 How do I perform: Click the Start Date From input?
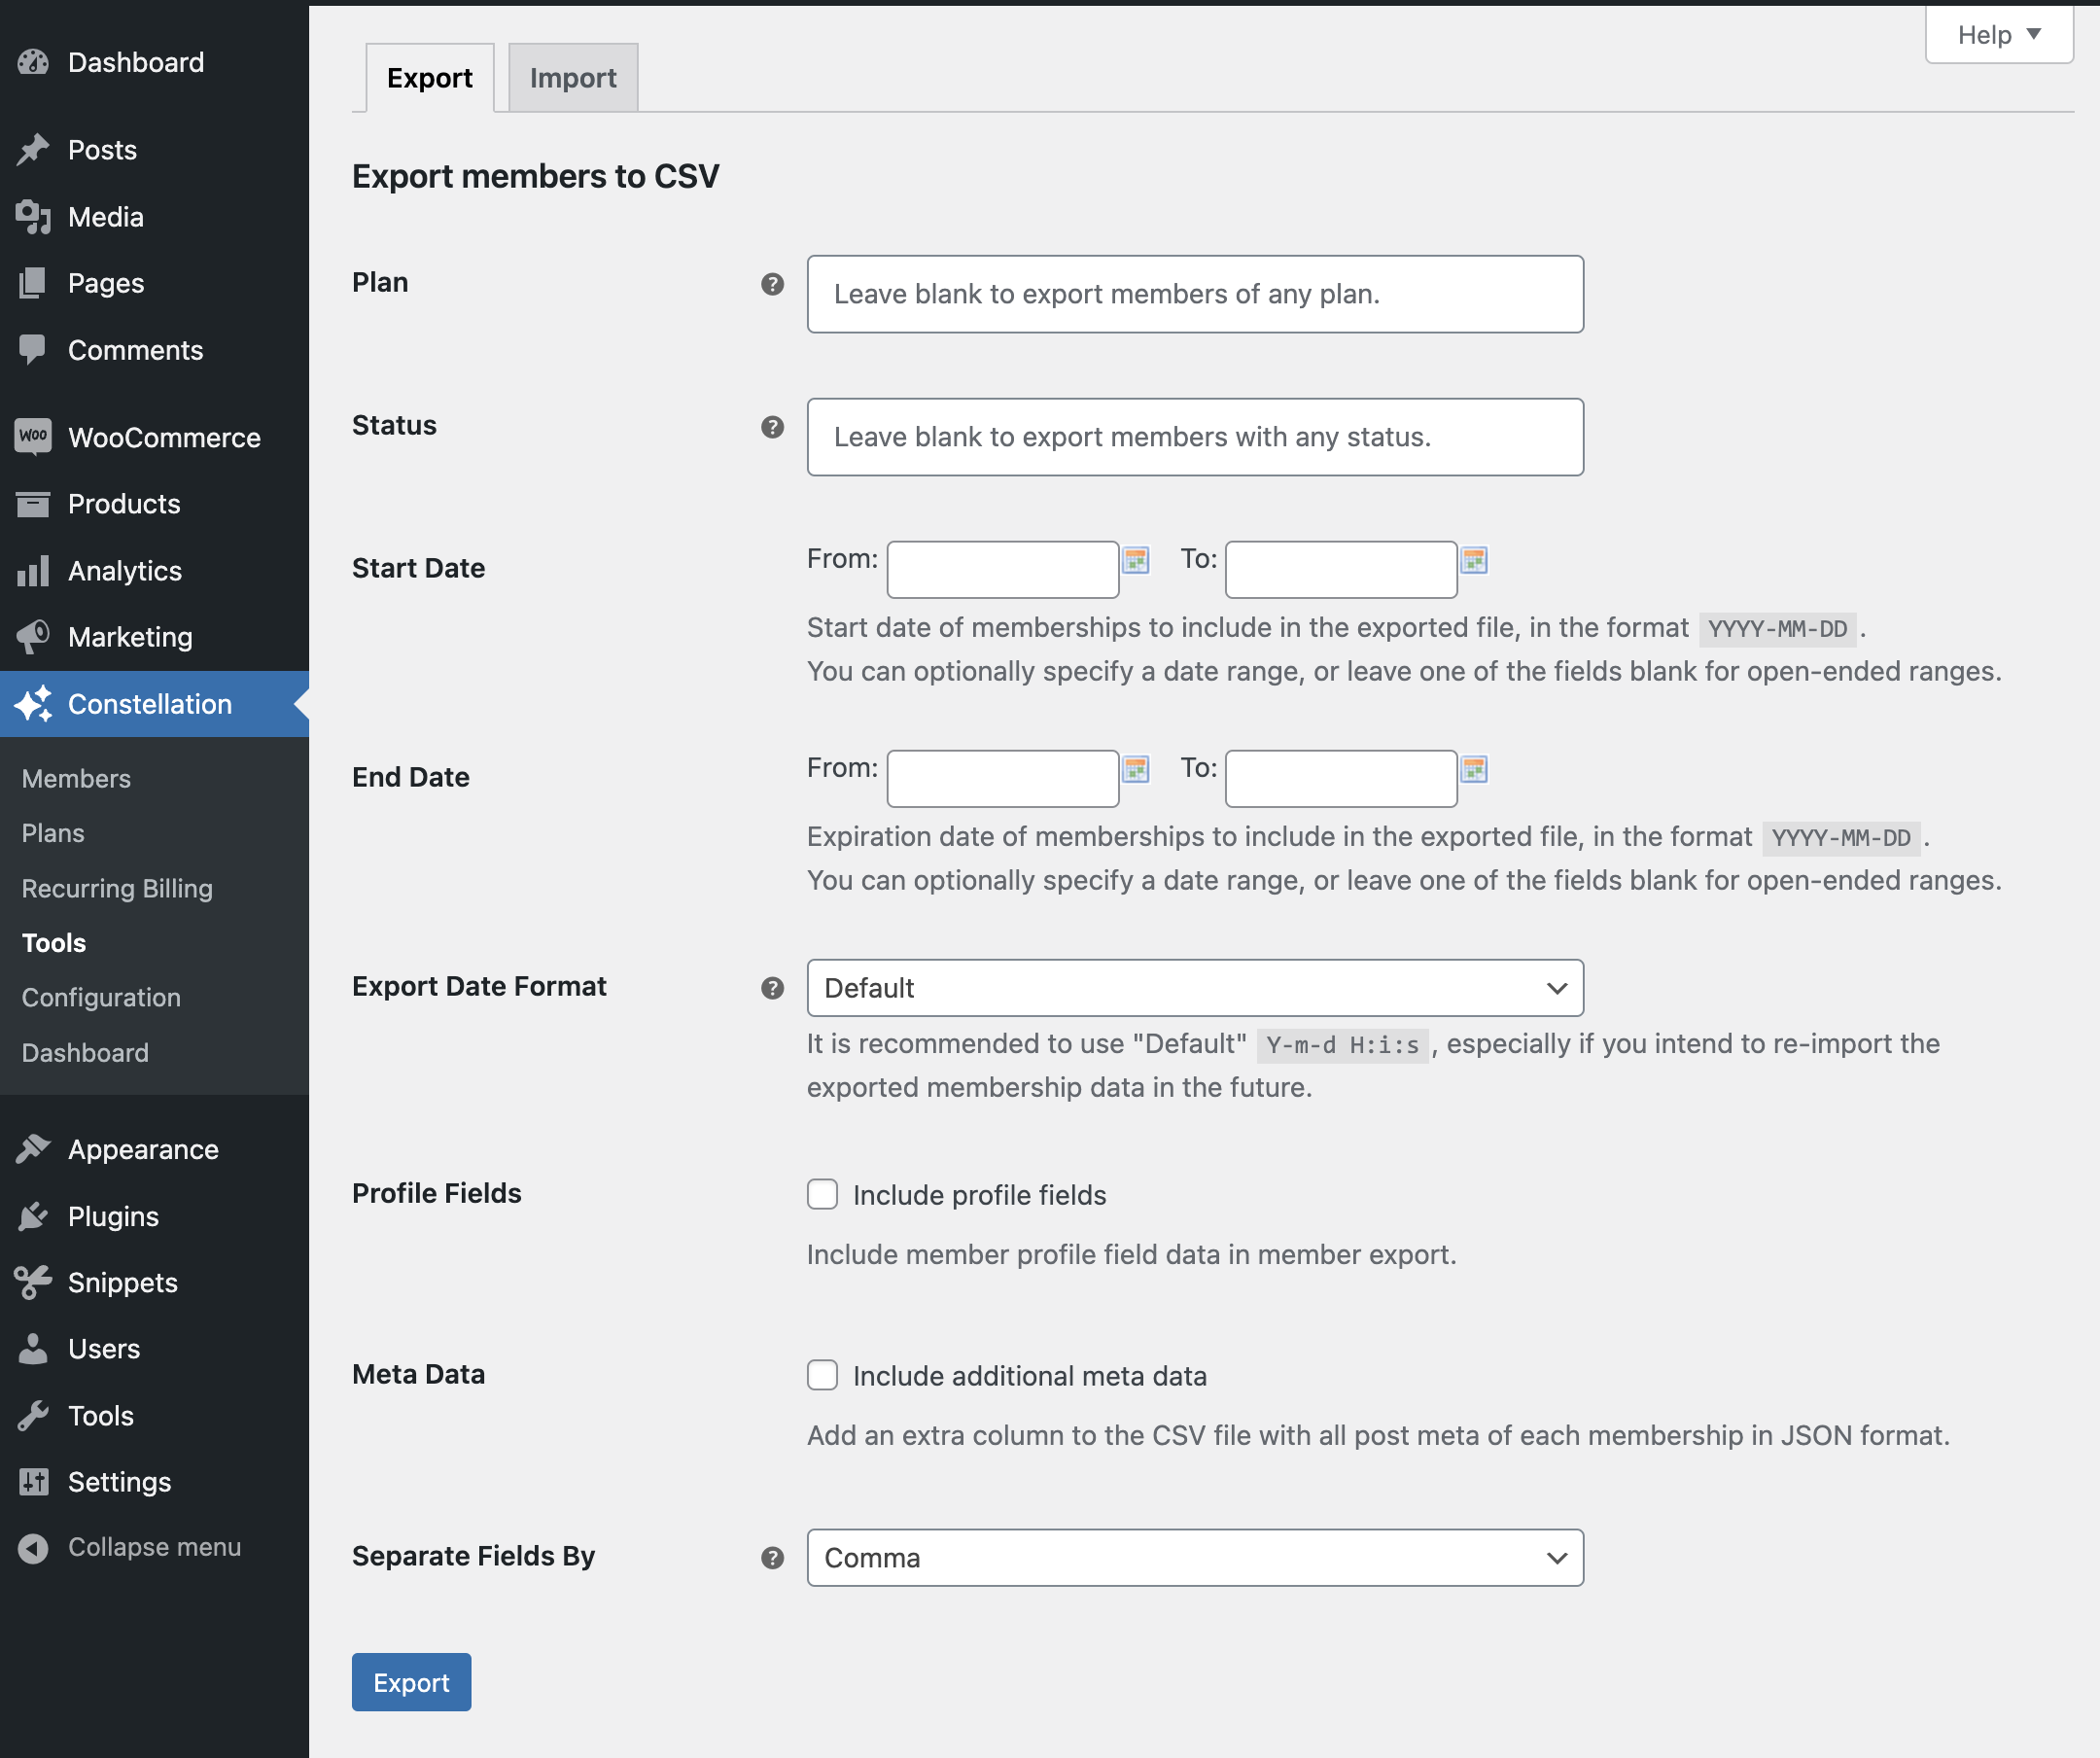coord(1003,570)
